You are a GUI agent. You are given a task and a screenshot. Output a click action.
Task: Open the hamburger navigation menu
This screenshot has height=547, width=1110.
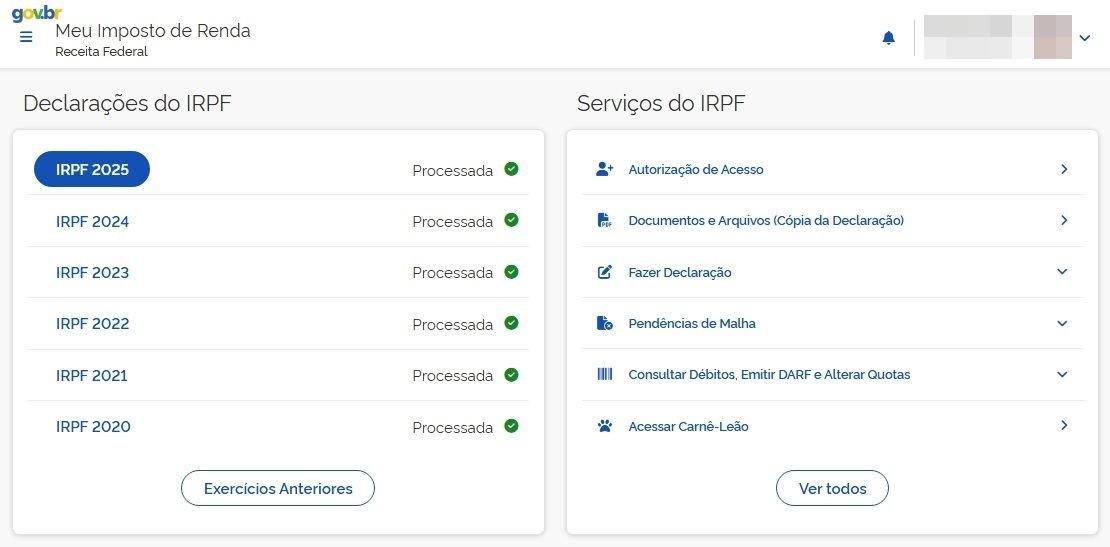click(x=26, y=37)
